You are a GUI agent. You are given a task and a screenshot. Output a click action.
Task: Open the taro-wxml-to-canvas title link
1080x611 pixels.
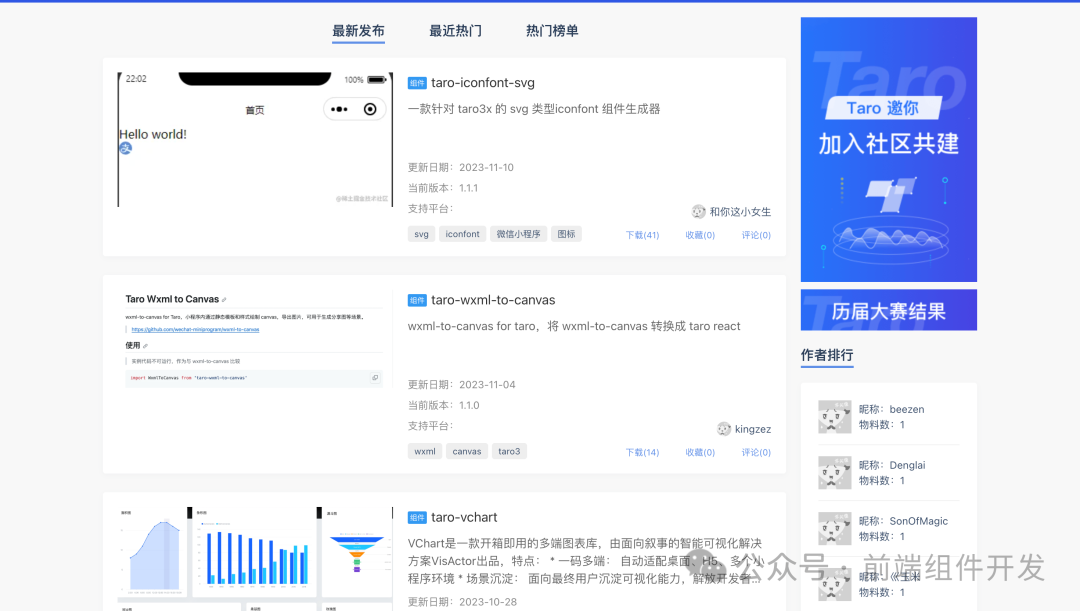(x=493, y=300)
